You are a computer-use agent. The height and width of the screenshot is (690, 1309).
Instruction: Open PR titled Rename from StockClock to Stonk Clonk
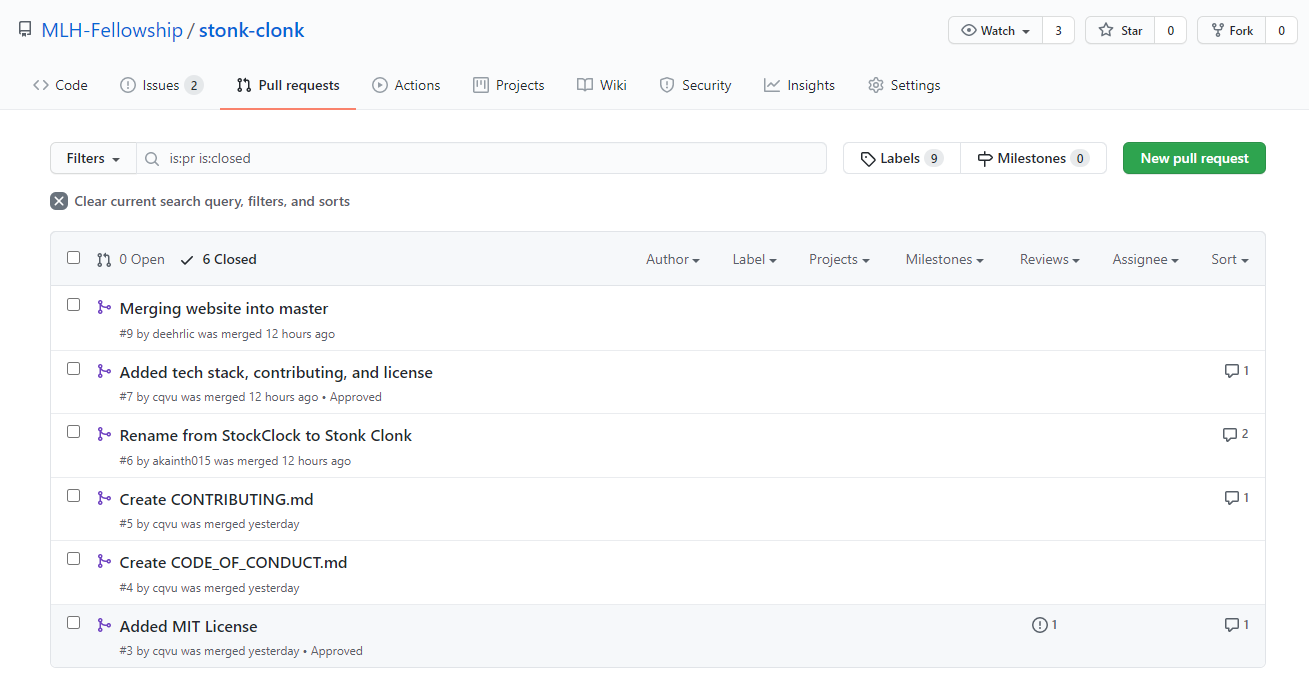coord(266,435)
